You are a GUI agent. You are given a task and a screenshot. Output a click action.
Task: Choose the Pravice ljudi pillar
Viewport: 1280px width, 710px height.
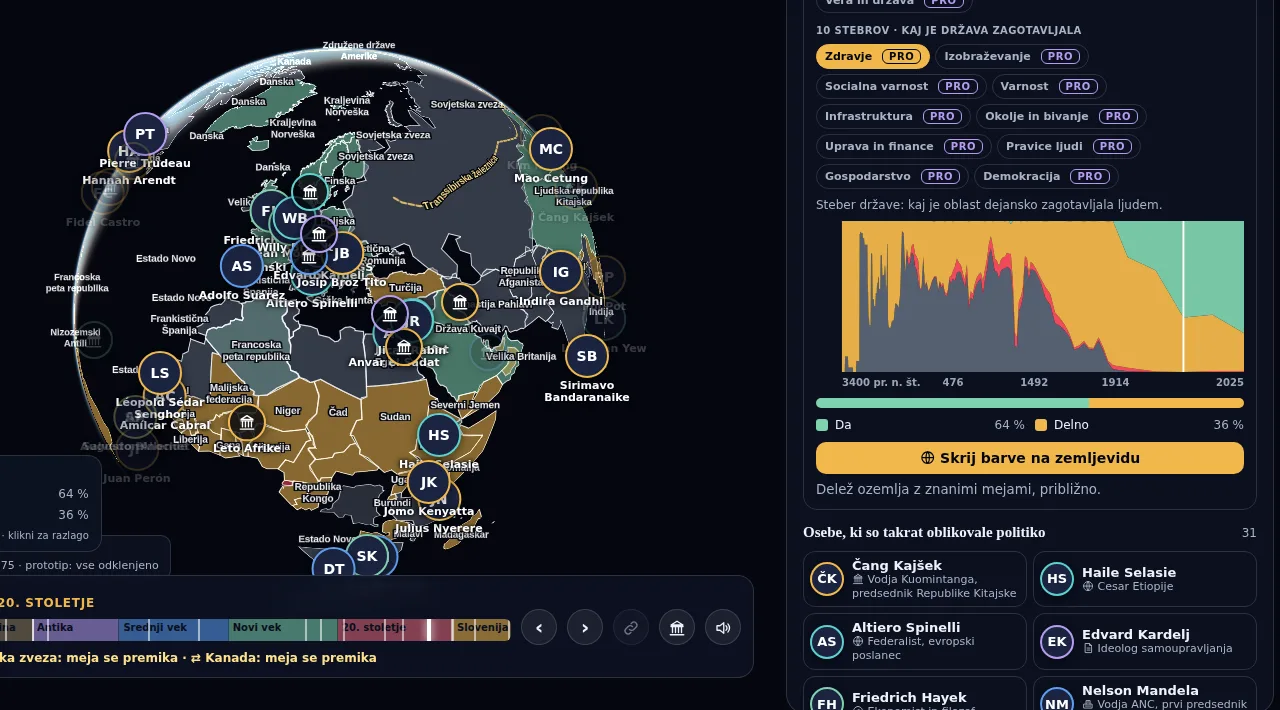point(1069,147)
